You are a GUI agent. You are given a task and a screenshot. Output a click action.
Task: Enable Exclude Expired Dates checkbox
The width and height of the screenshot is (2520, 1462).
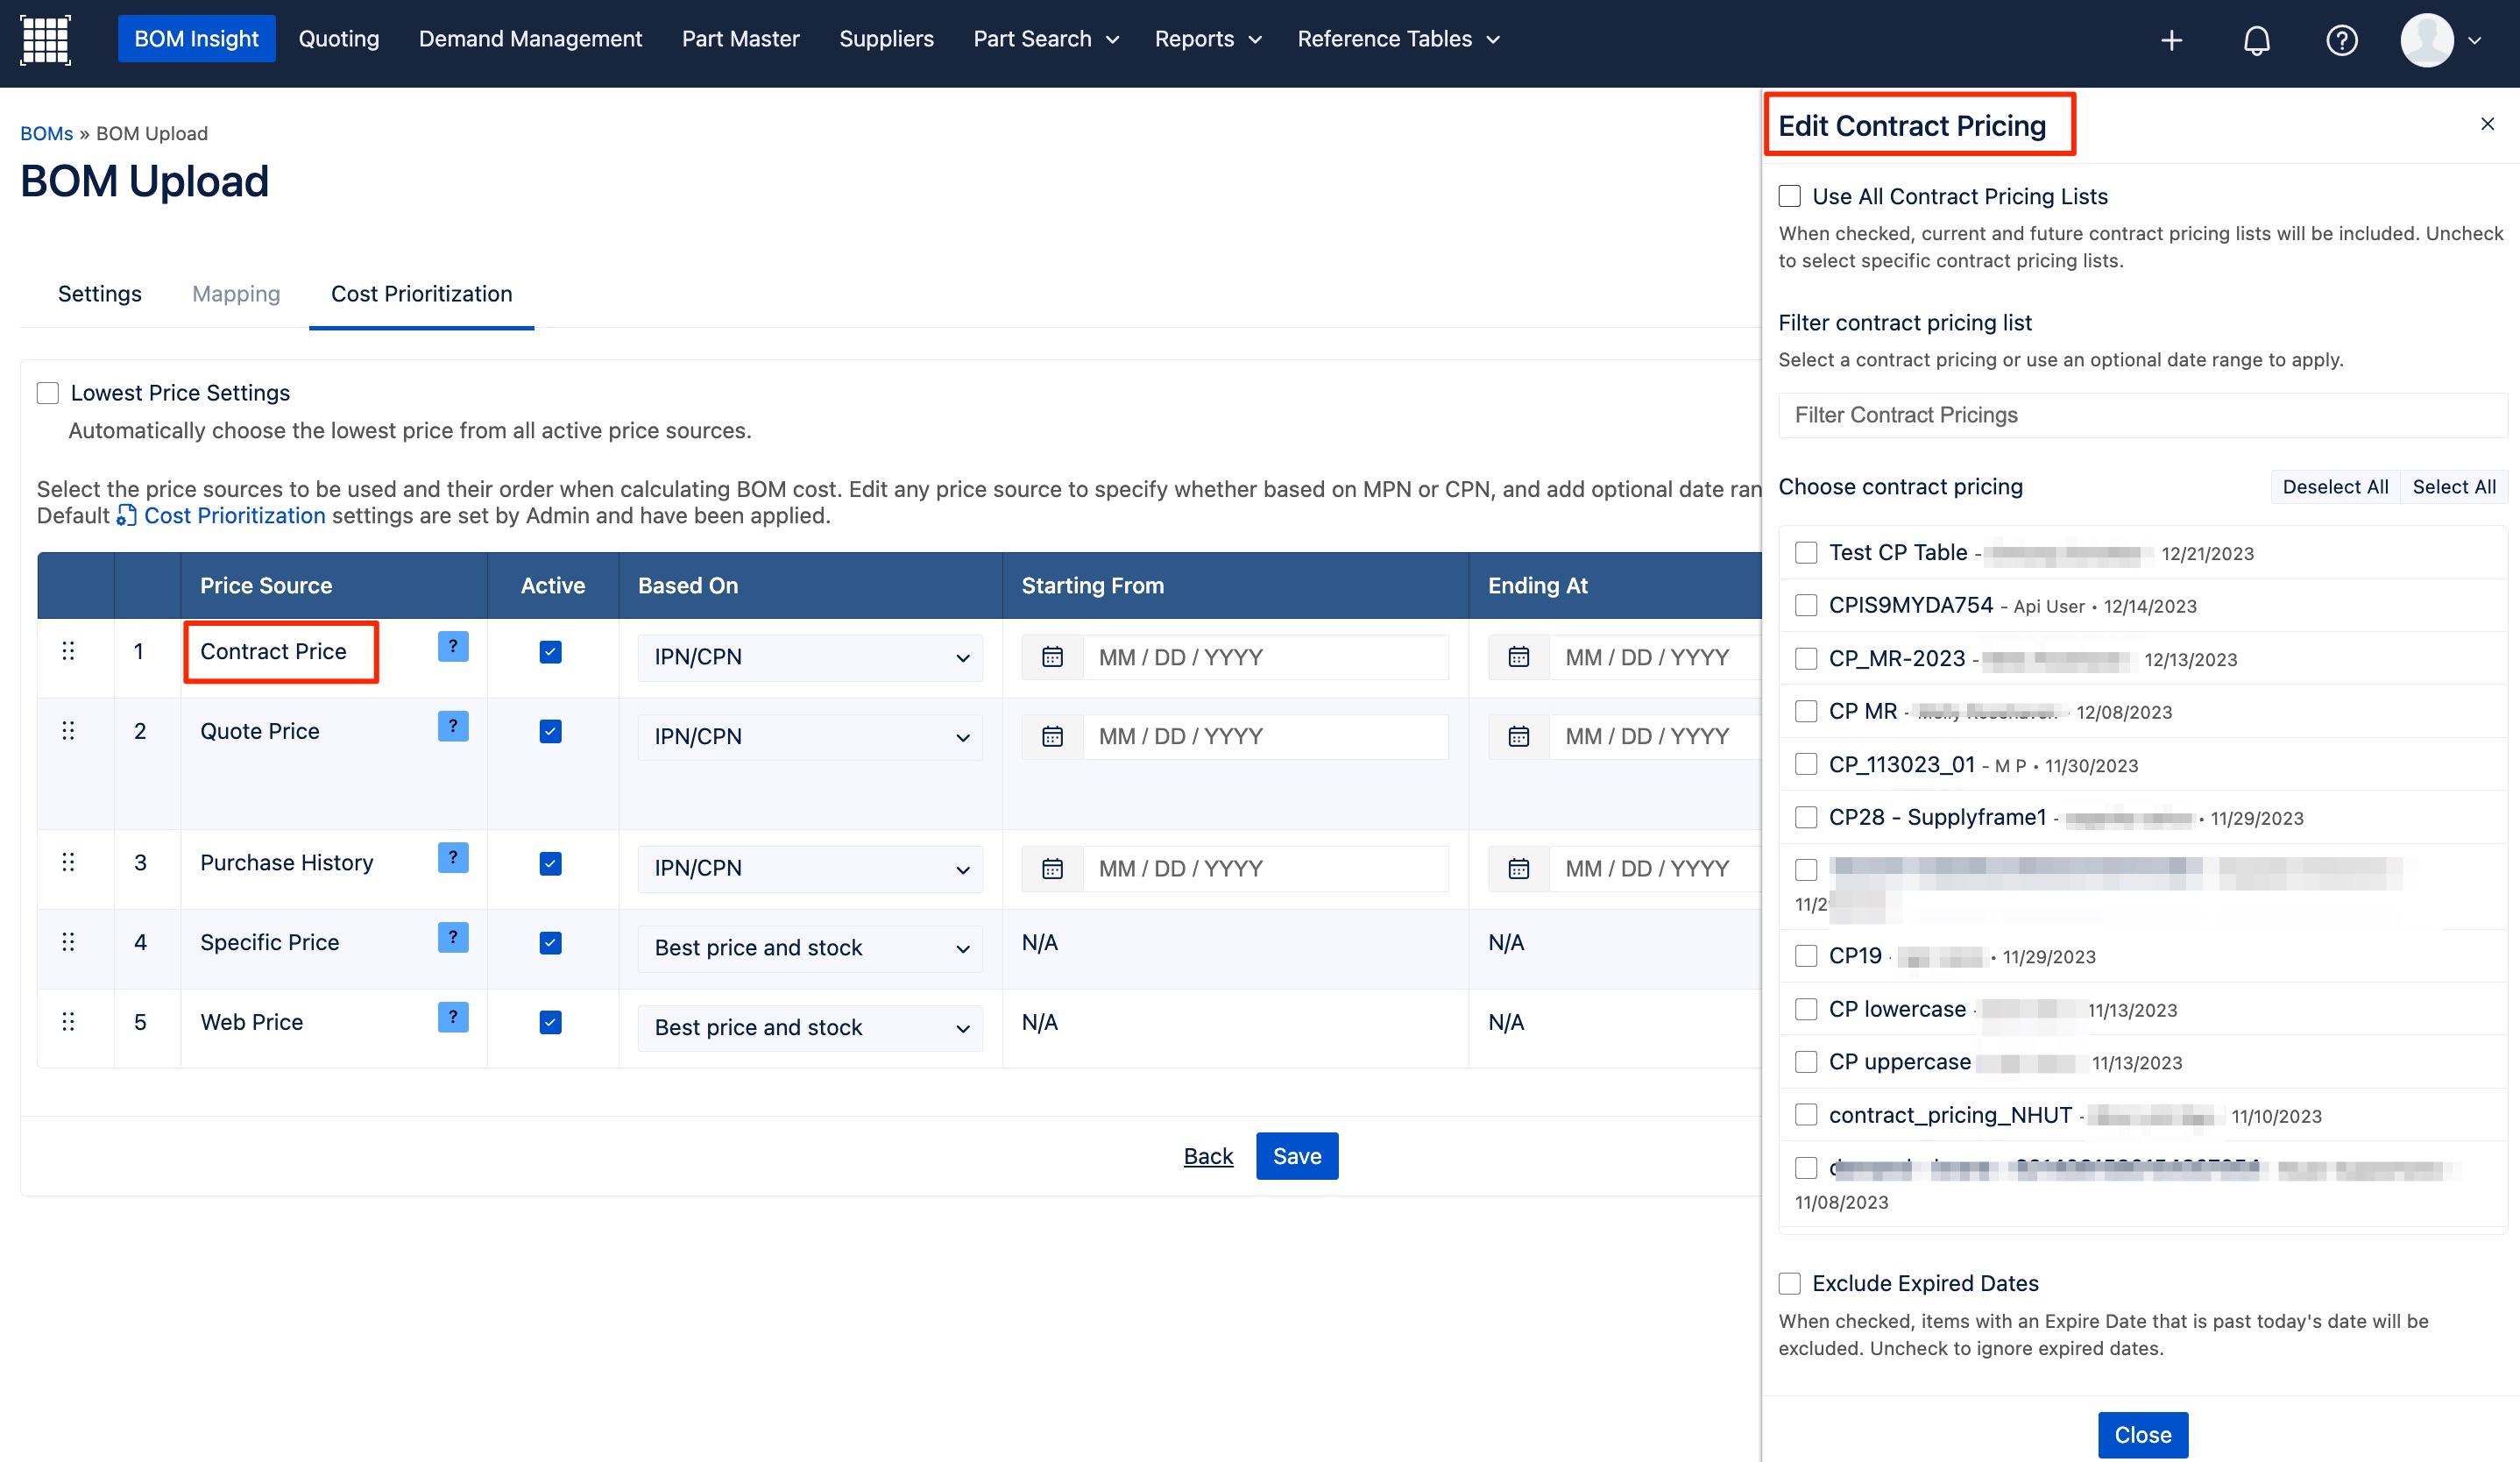coord(1789,1283)
